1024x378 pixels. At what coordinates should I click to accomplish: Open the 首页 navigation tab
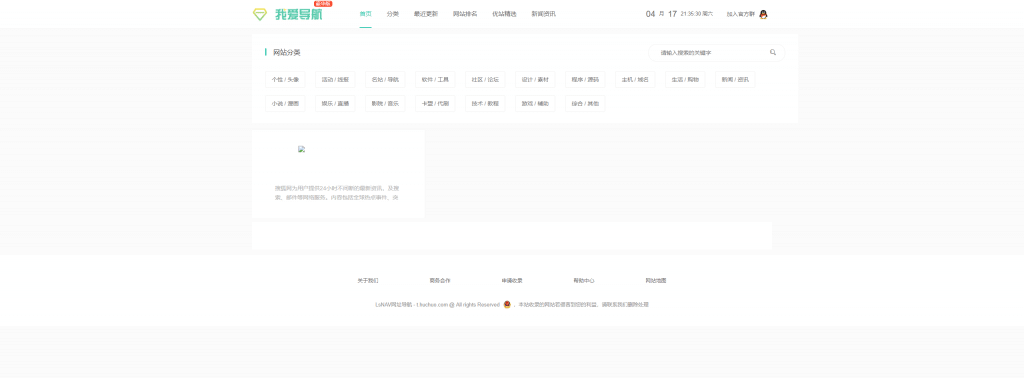pos(365,14)
